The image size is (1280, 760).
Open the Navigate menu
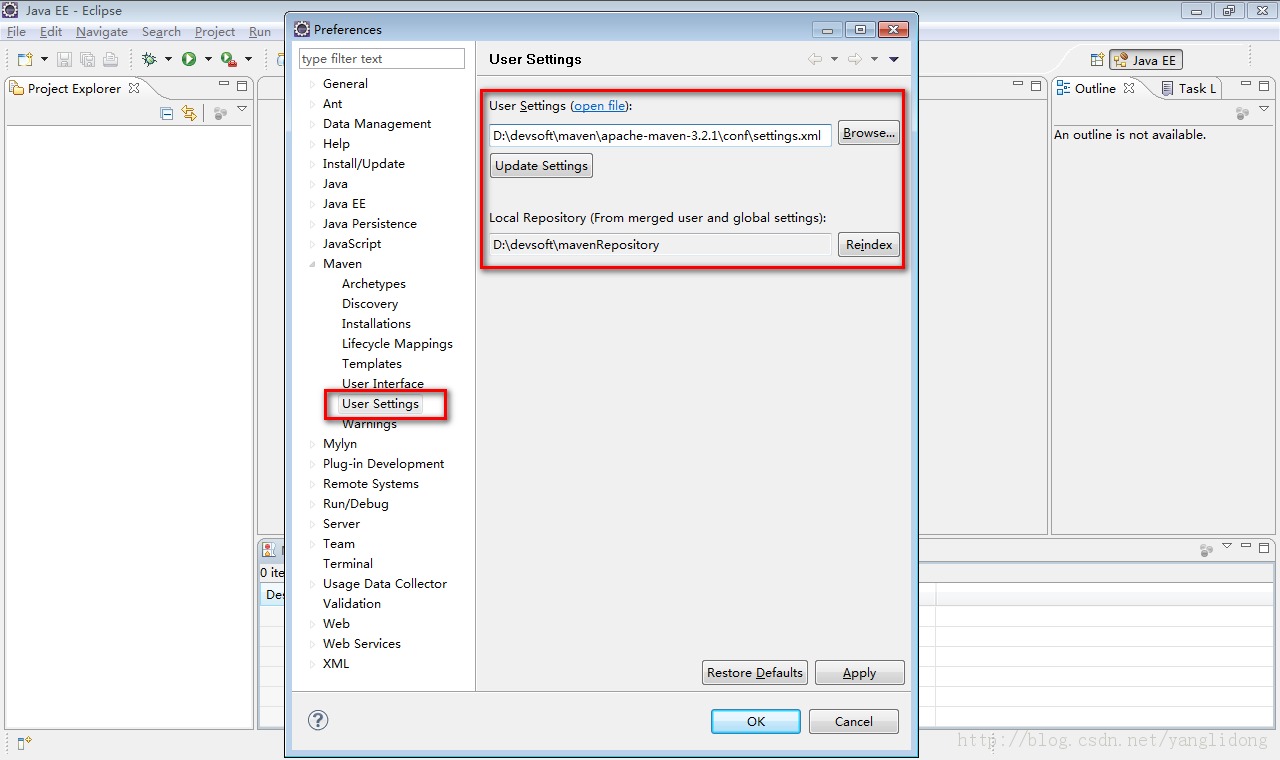click(x=102, y=32)
